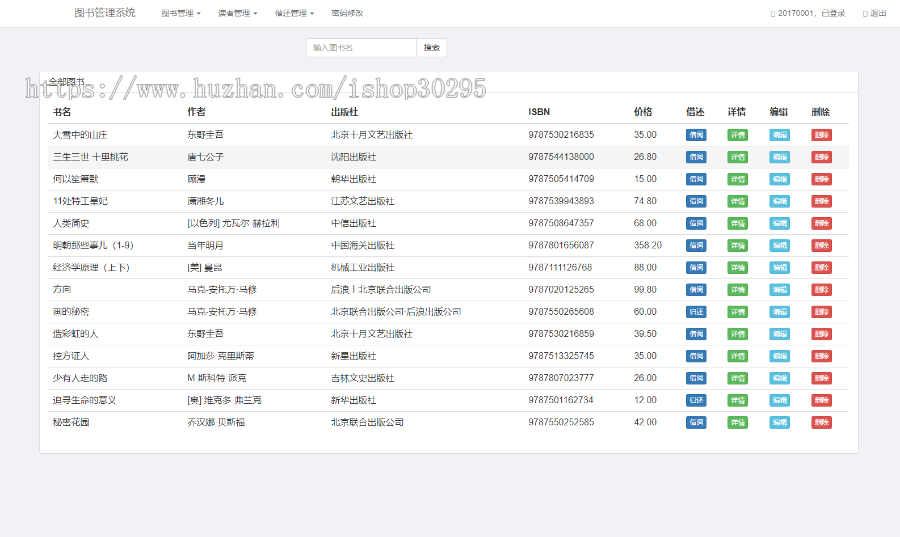
Task: Select author cell 唐七公子
Action: [x=205, y=157]
